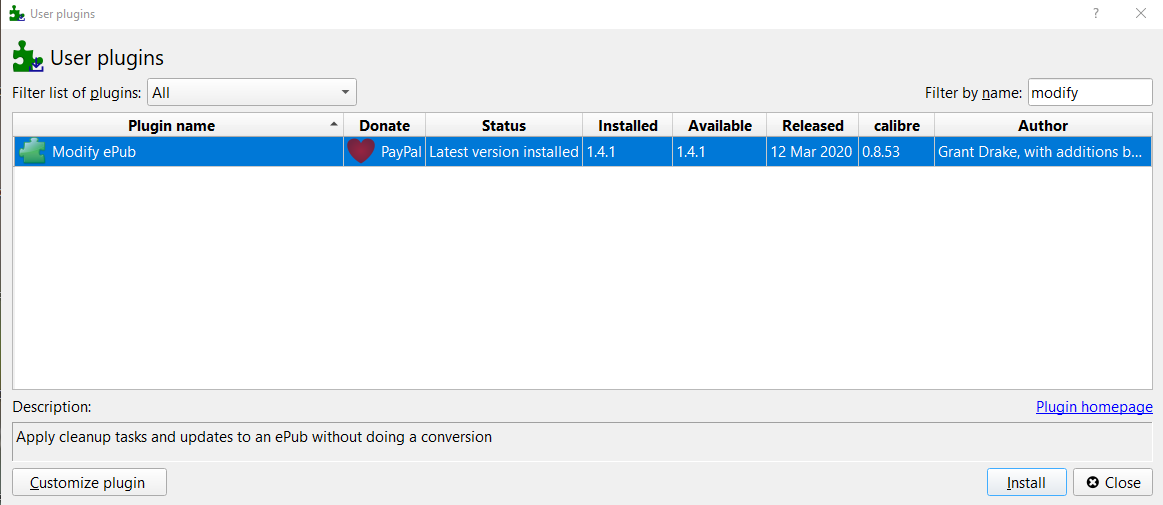Click the plugin description text box
Viewport: 1163px width, 505px height.
582,441
